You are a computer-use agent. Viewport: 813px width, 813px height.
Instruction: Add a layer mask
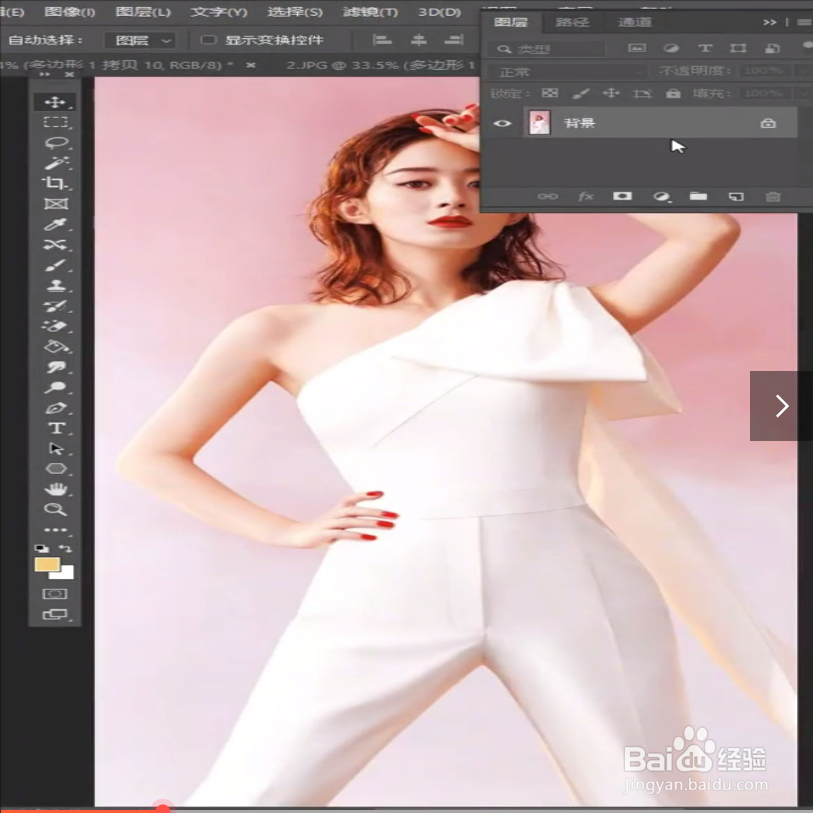622,196
